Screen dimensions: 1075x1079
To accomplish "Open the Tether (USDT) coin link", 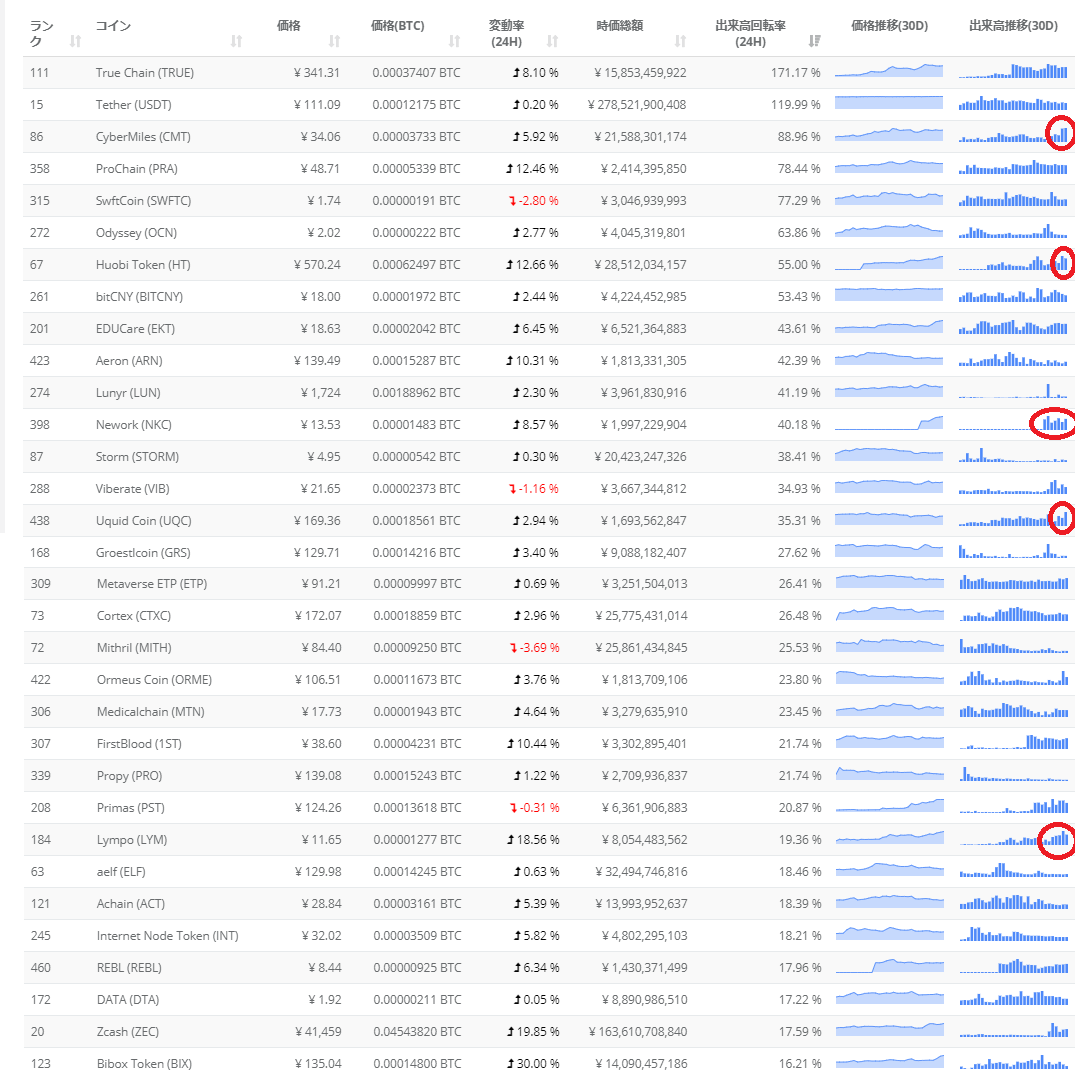I will tap(138, 105).
